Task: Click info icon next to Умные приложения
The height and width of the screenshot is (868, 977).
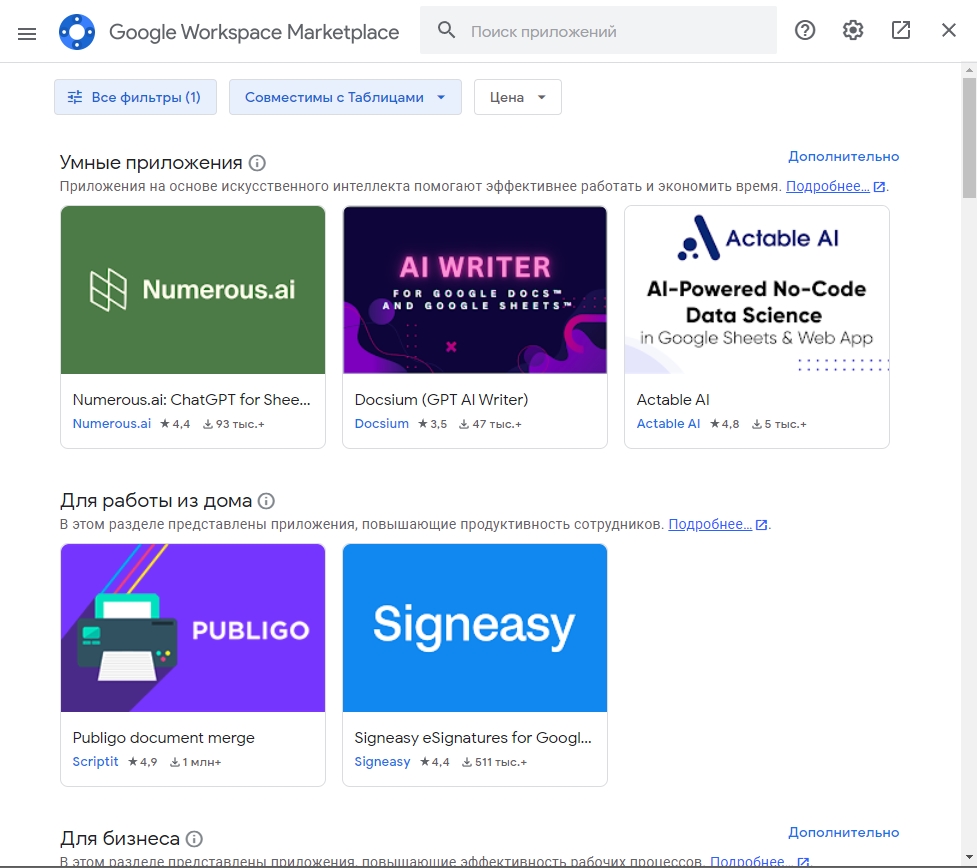Action: click(x=257, y=163)
